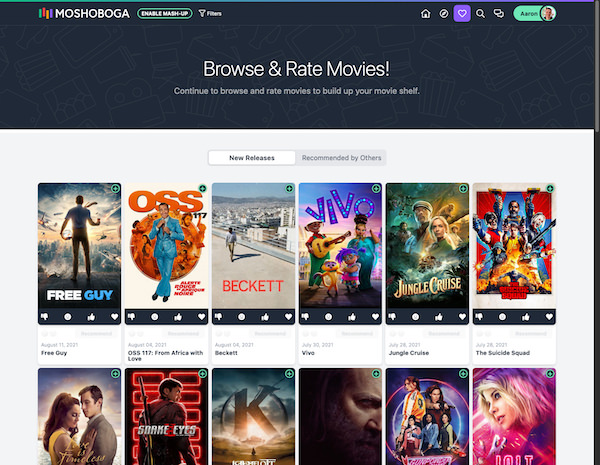The image size is (600, 465).
Task: Thumbs up Free Guy
Action: [91, 317]
